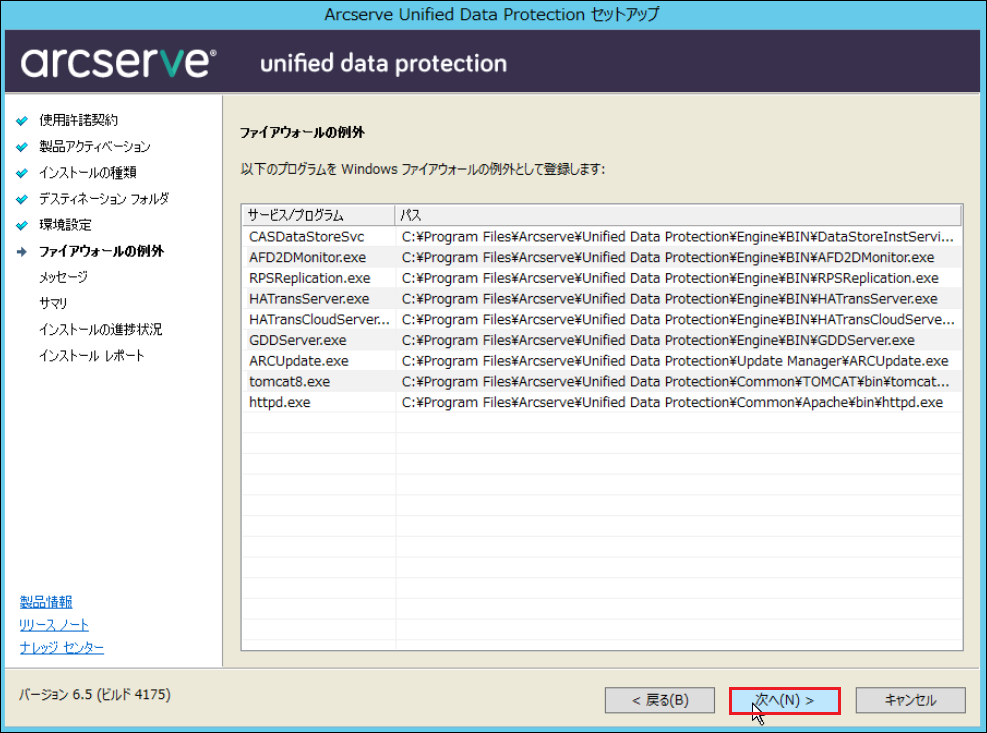Click the path ending BIN¥DataStoreInstServi...
This screenshot has height=733, width=987.
[678, 237]
